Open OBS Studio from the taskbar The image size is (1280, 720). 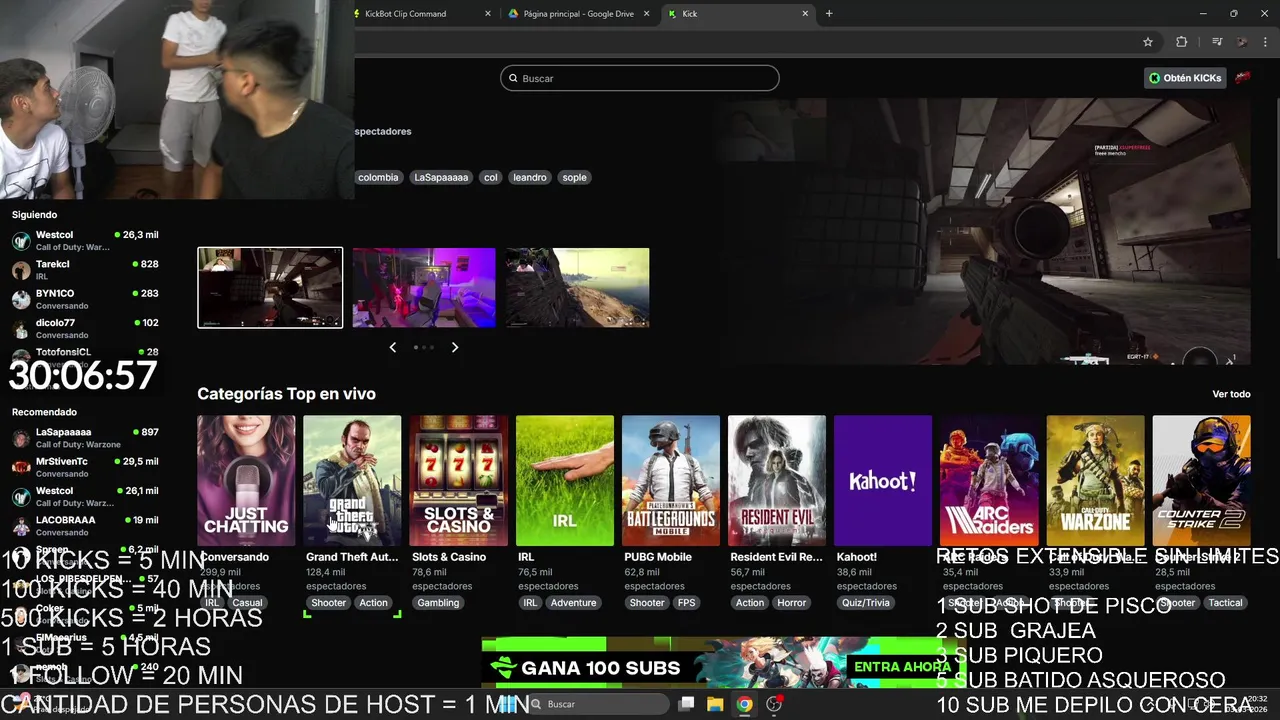pyautogui.click(x=774, y=704)
